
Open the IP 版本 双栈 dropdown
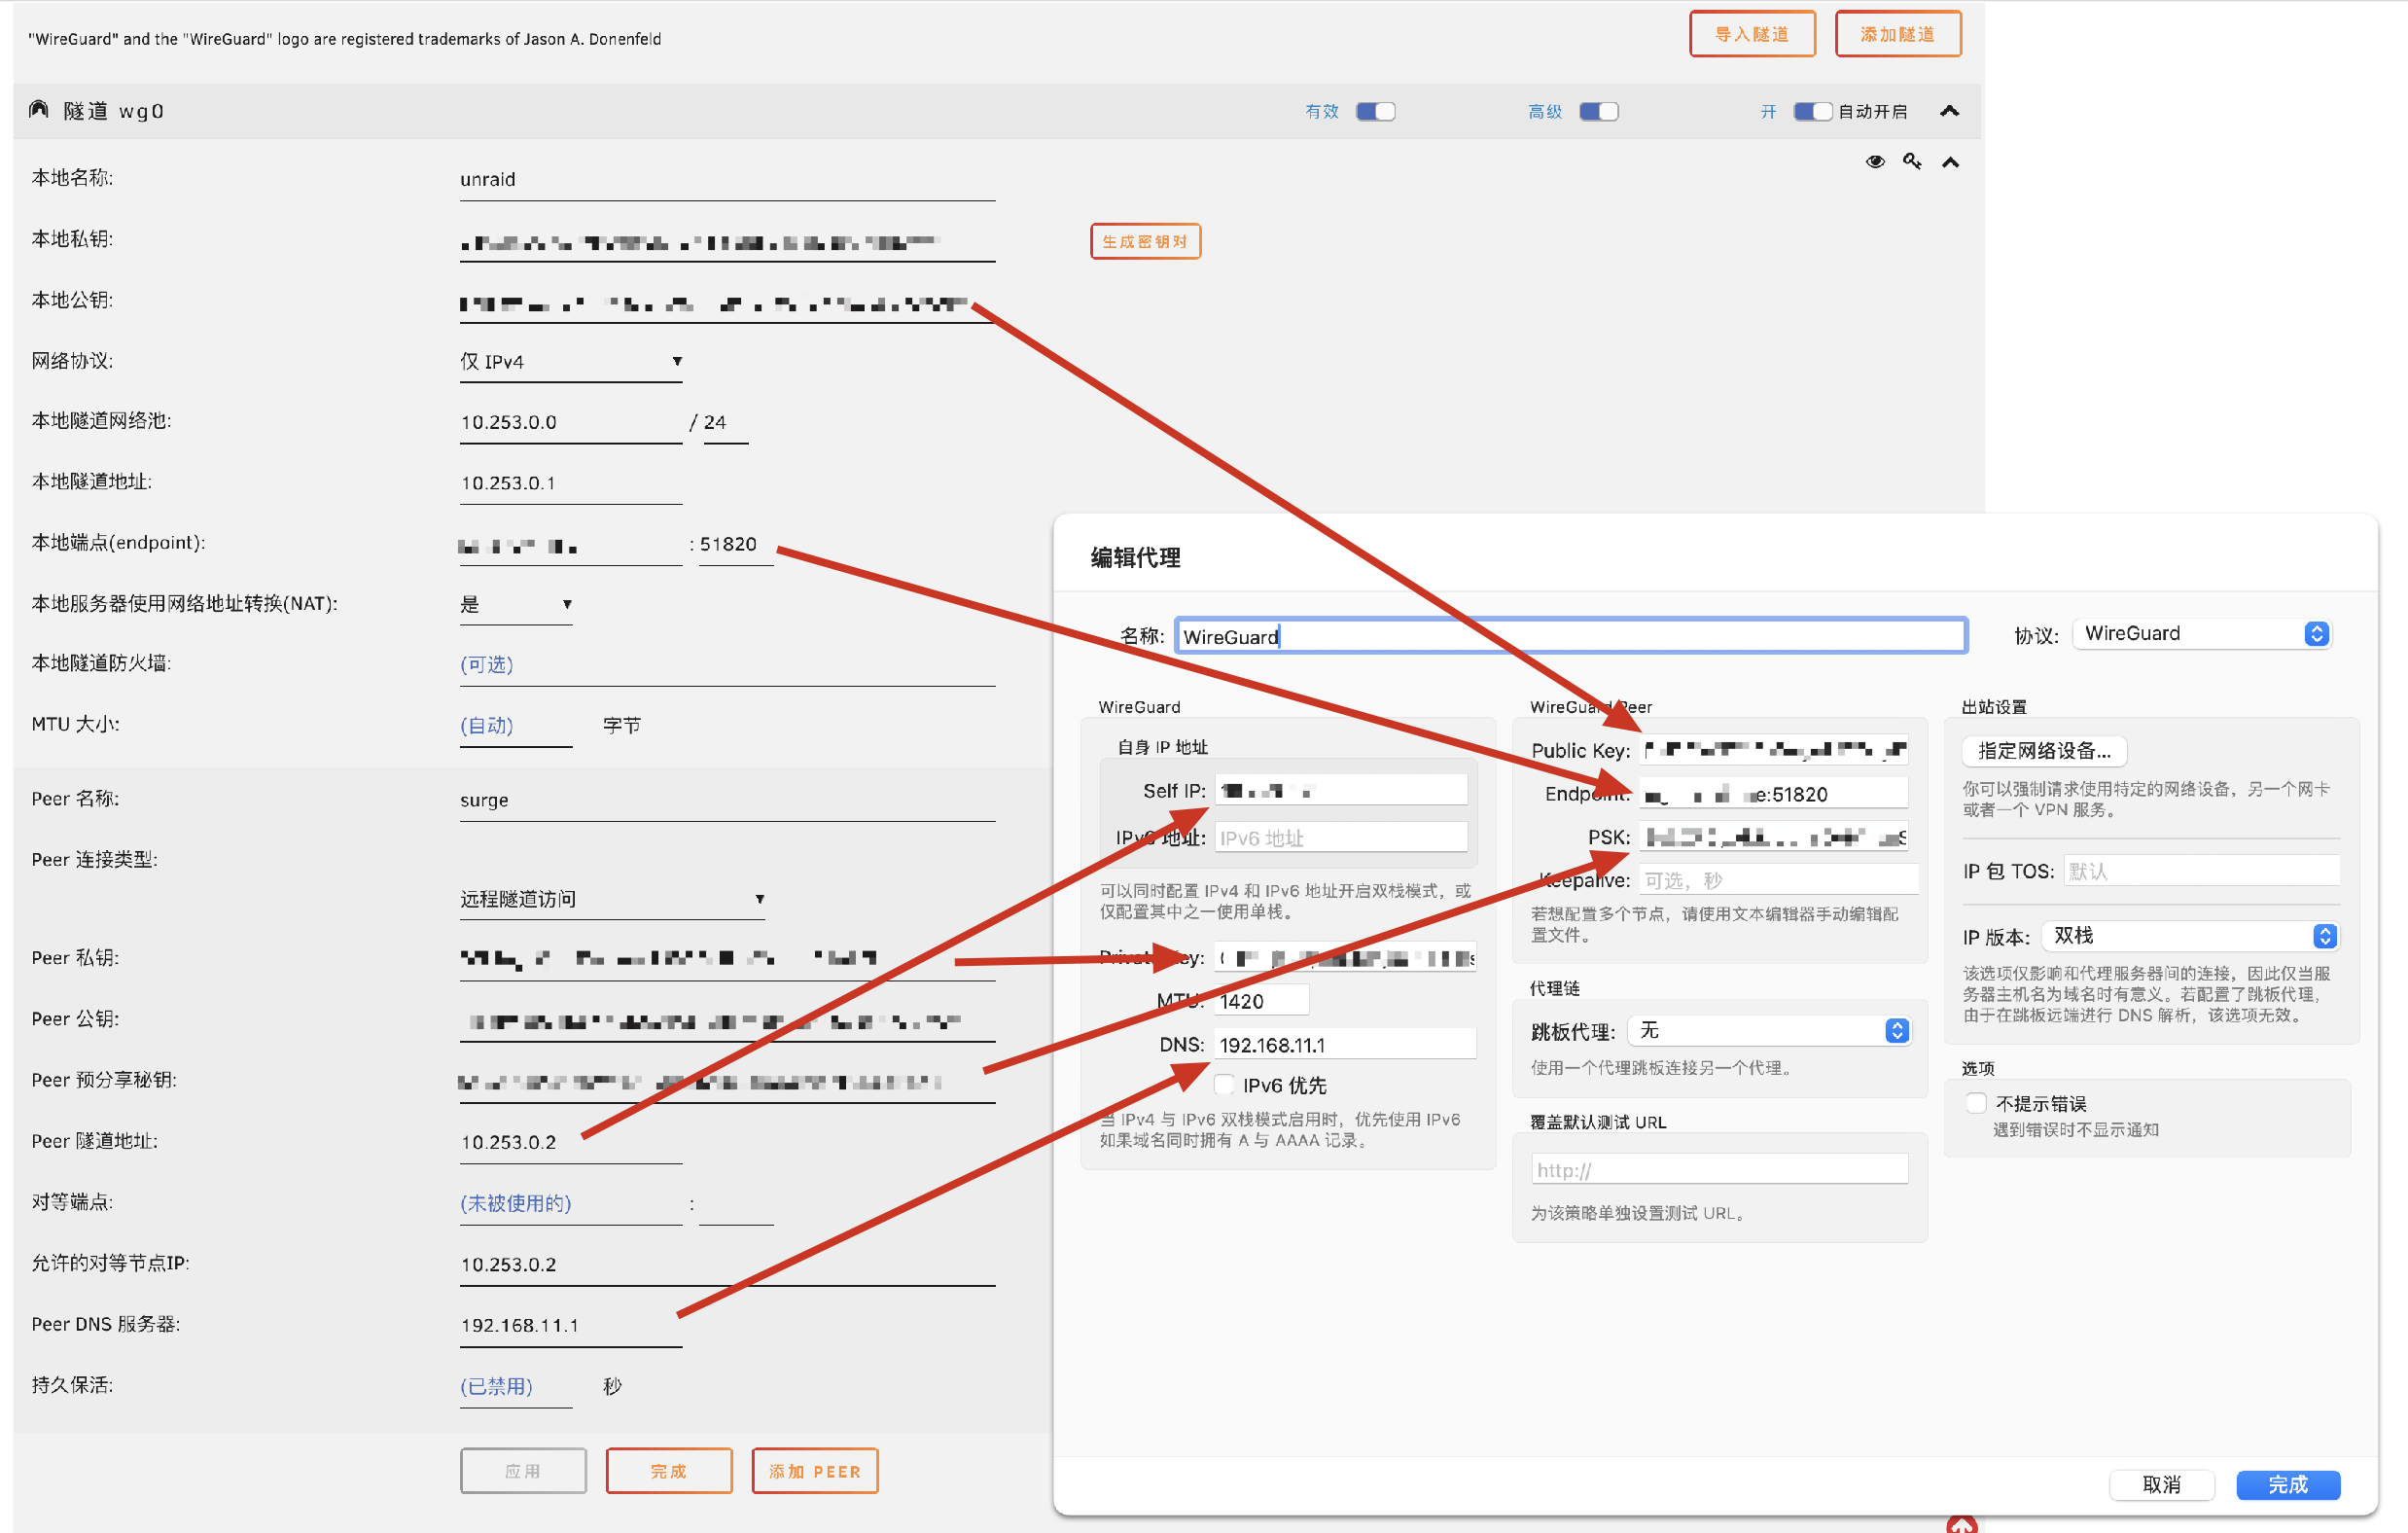pos(2190,936)
